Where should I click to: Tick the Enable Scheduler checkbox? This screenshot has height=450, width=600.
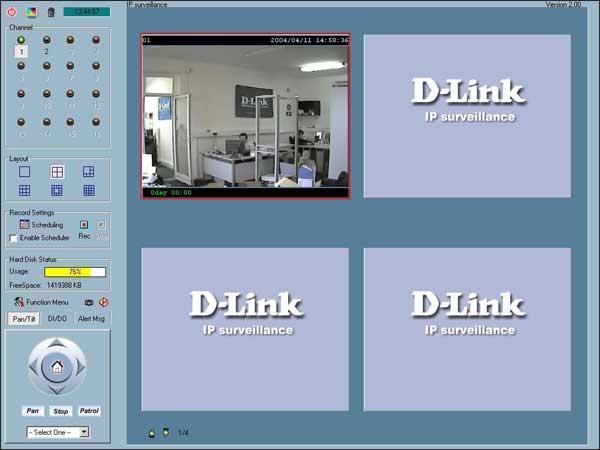pyautogui.click(x=13, y=238)
